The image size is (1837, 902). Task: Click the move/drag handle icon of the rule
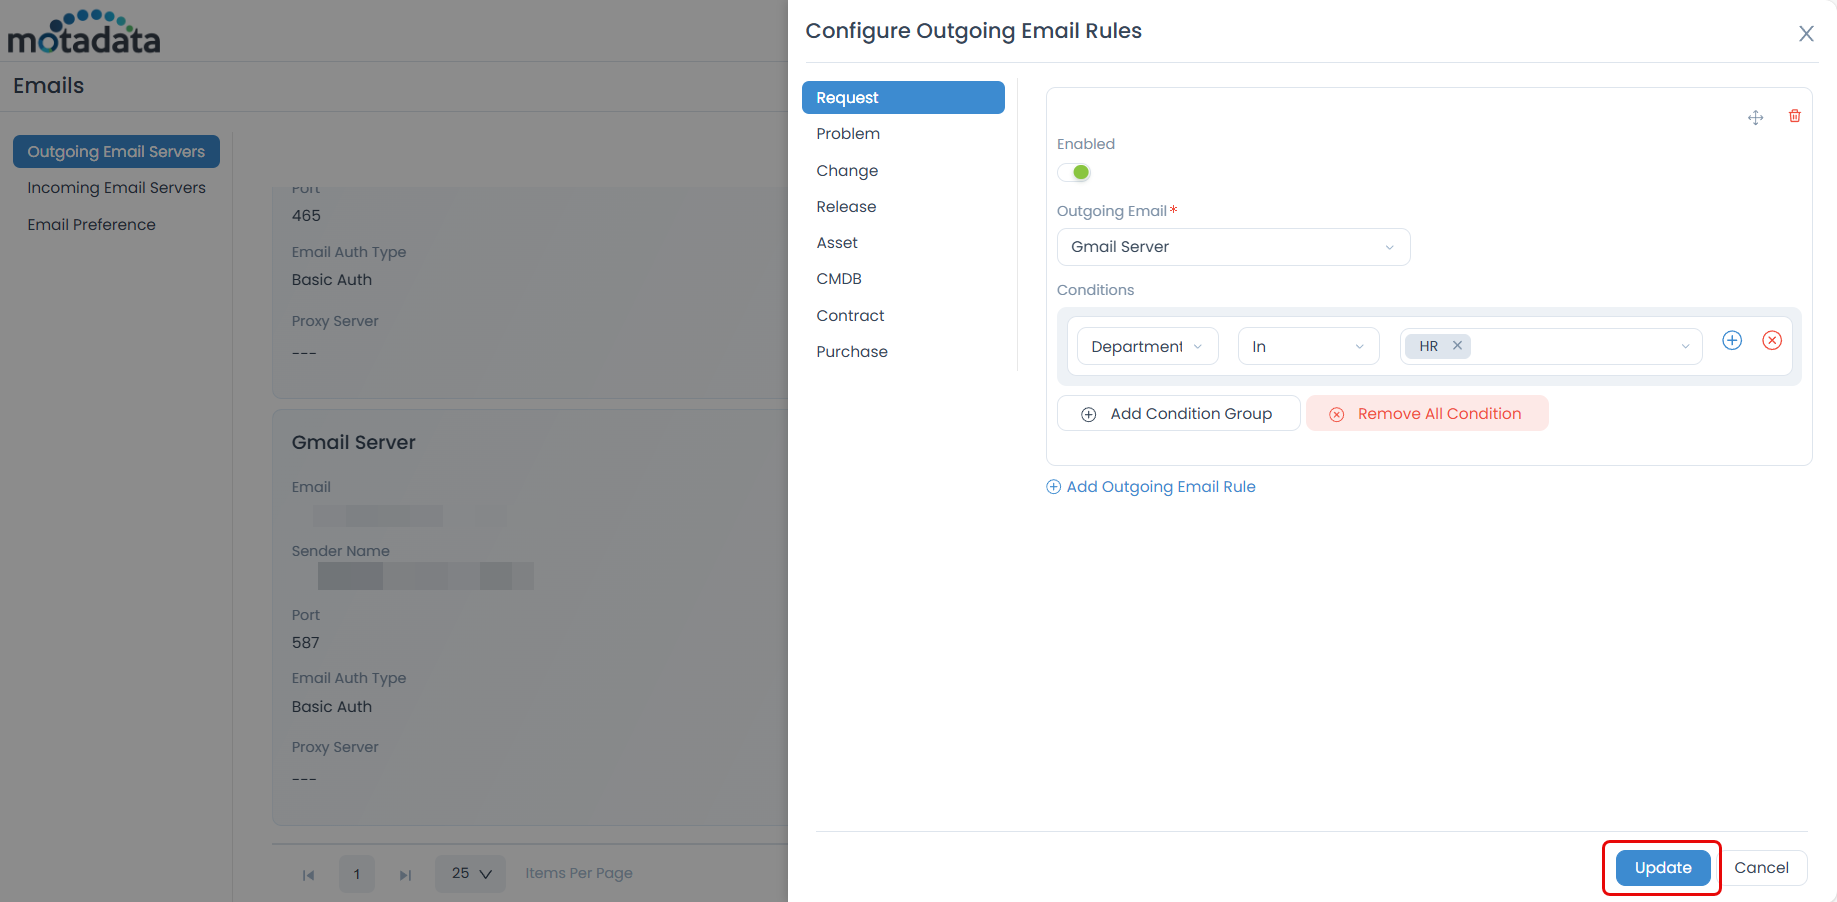[x=1755, y=118]
